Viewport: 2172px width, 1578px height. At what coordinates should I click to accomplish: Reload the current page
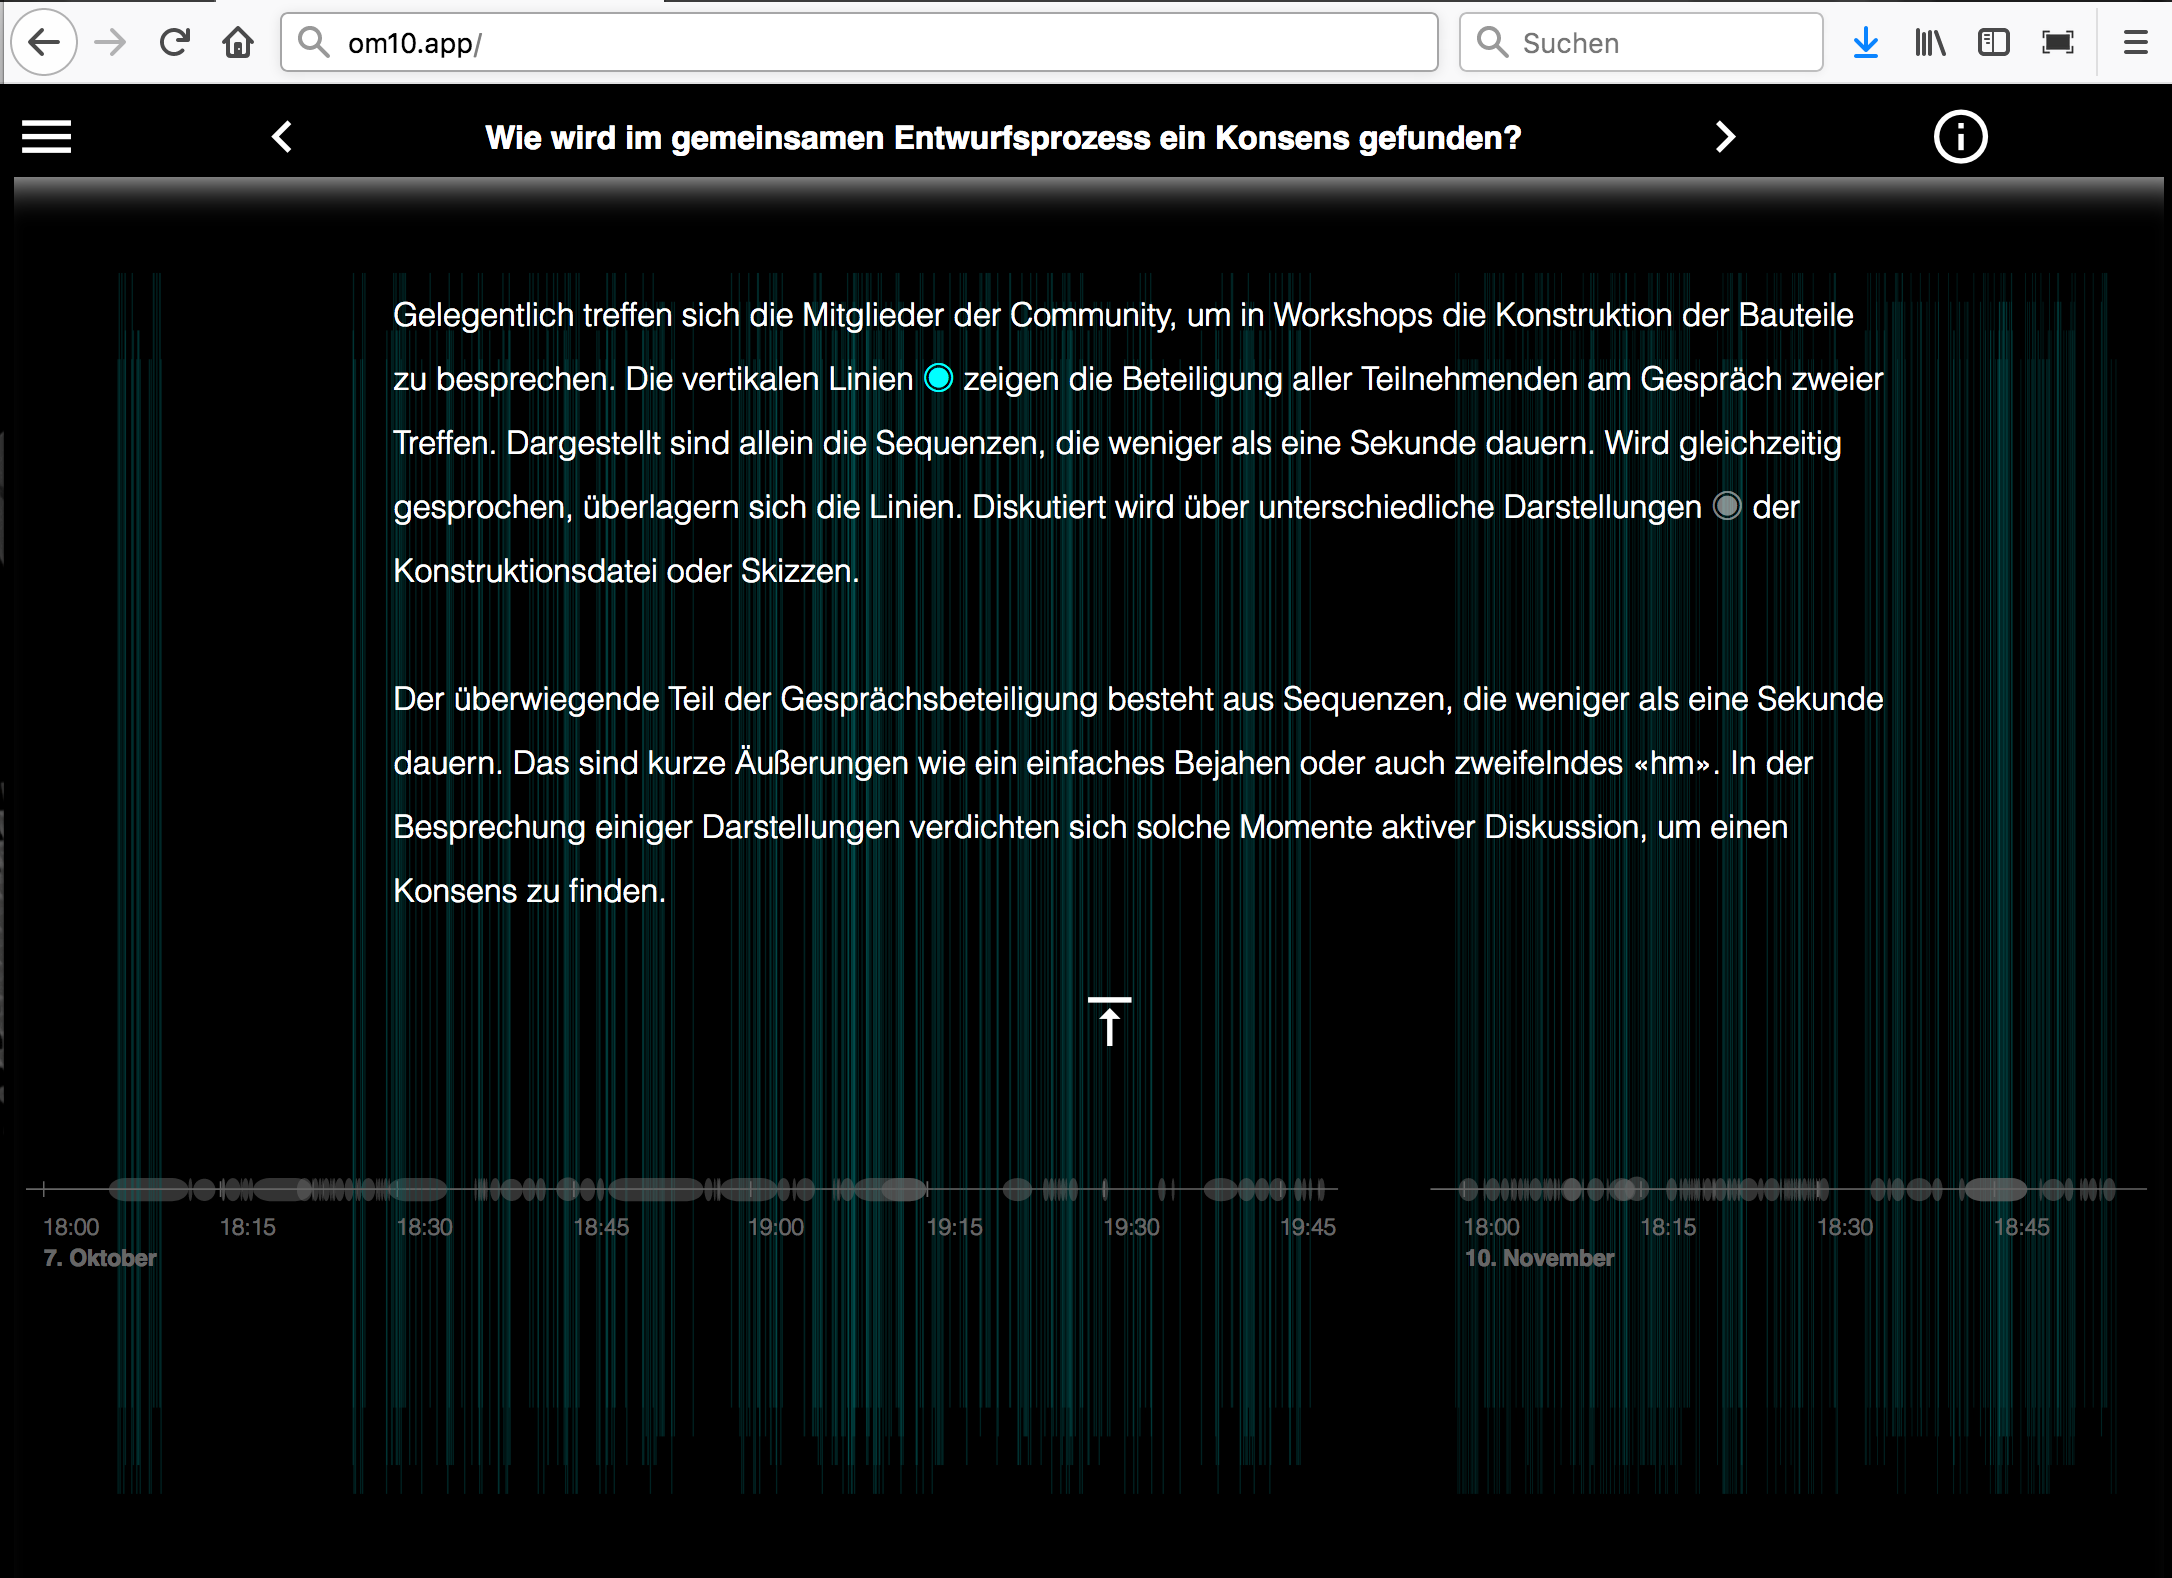(x=175, y=43)
